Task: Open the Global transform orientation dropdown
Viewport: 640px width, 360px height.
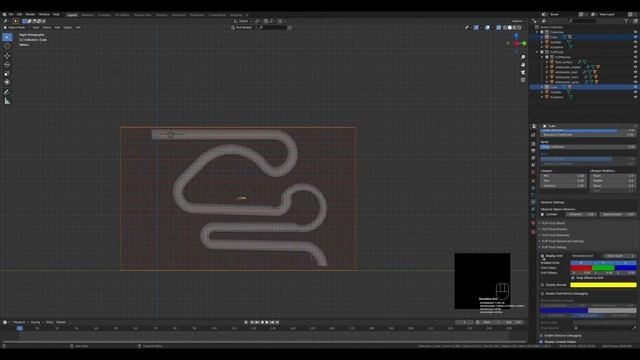Action: (243, 21)
